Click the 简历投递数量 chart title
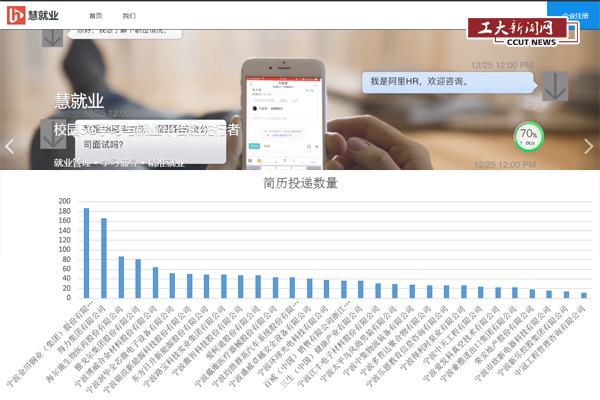Viewport: 600px width, 400px height. click(300, 183)
